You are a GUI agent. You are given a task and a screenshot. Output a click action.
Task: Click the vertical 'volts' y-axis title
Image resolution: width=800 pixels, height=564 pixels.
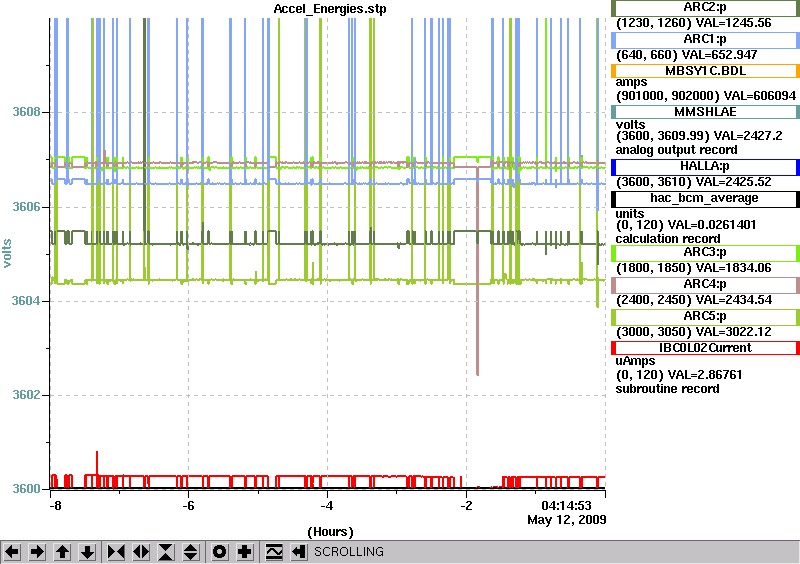pos(7,253)
